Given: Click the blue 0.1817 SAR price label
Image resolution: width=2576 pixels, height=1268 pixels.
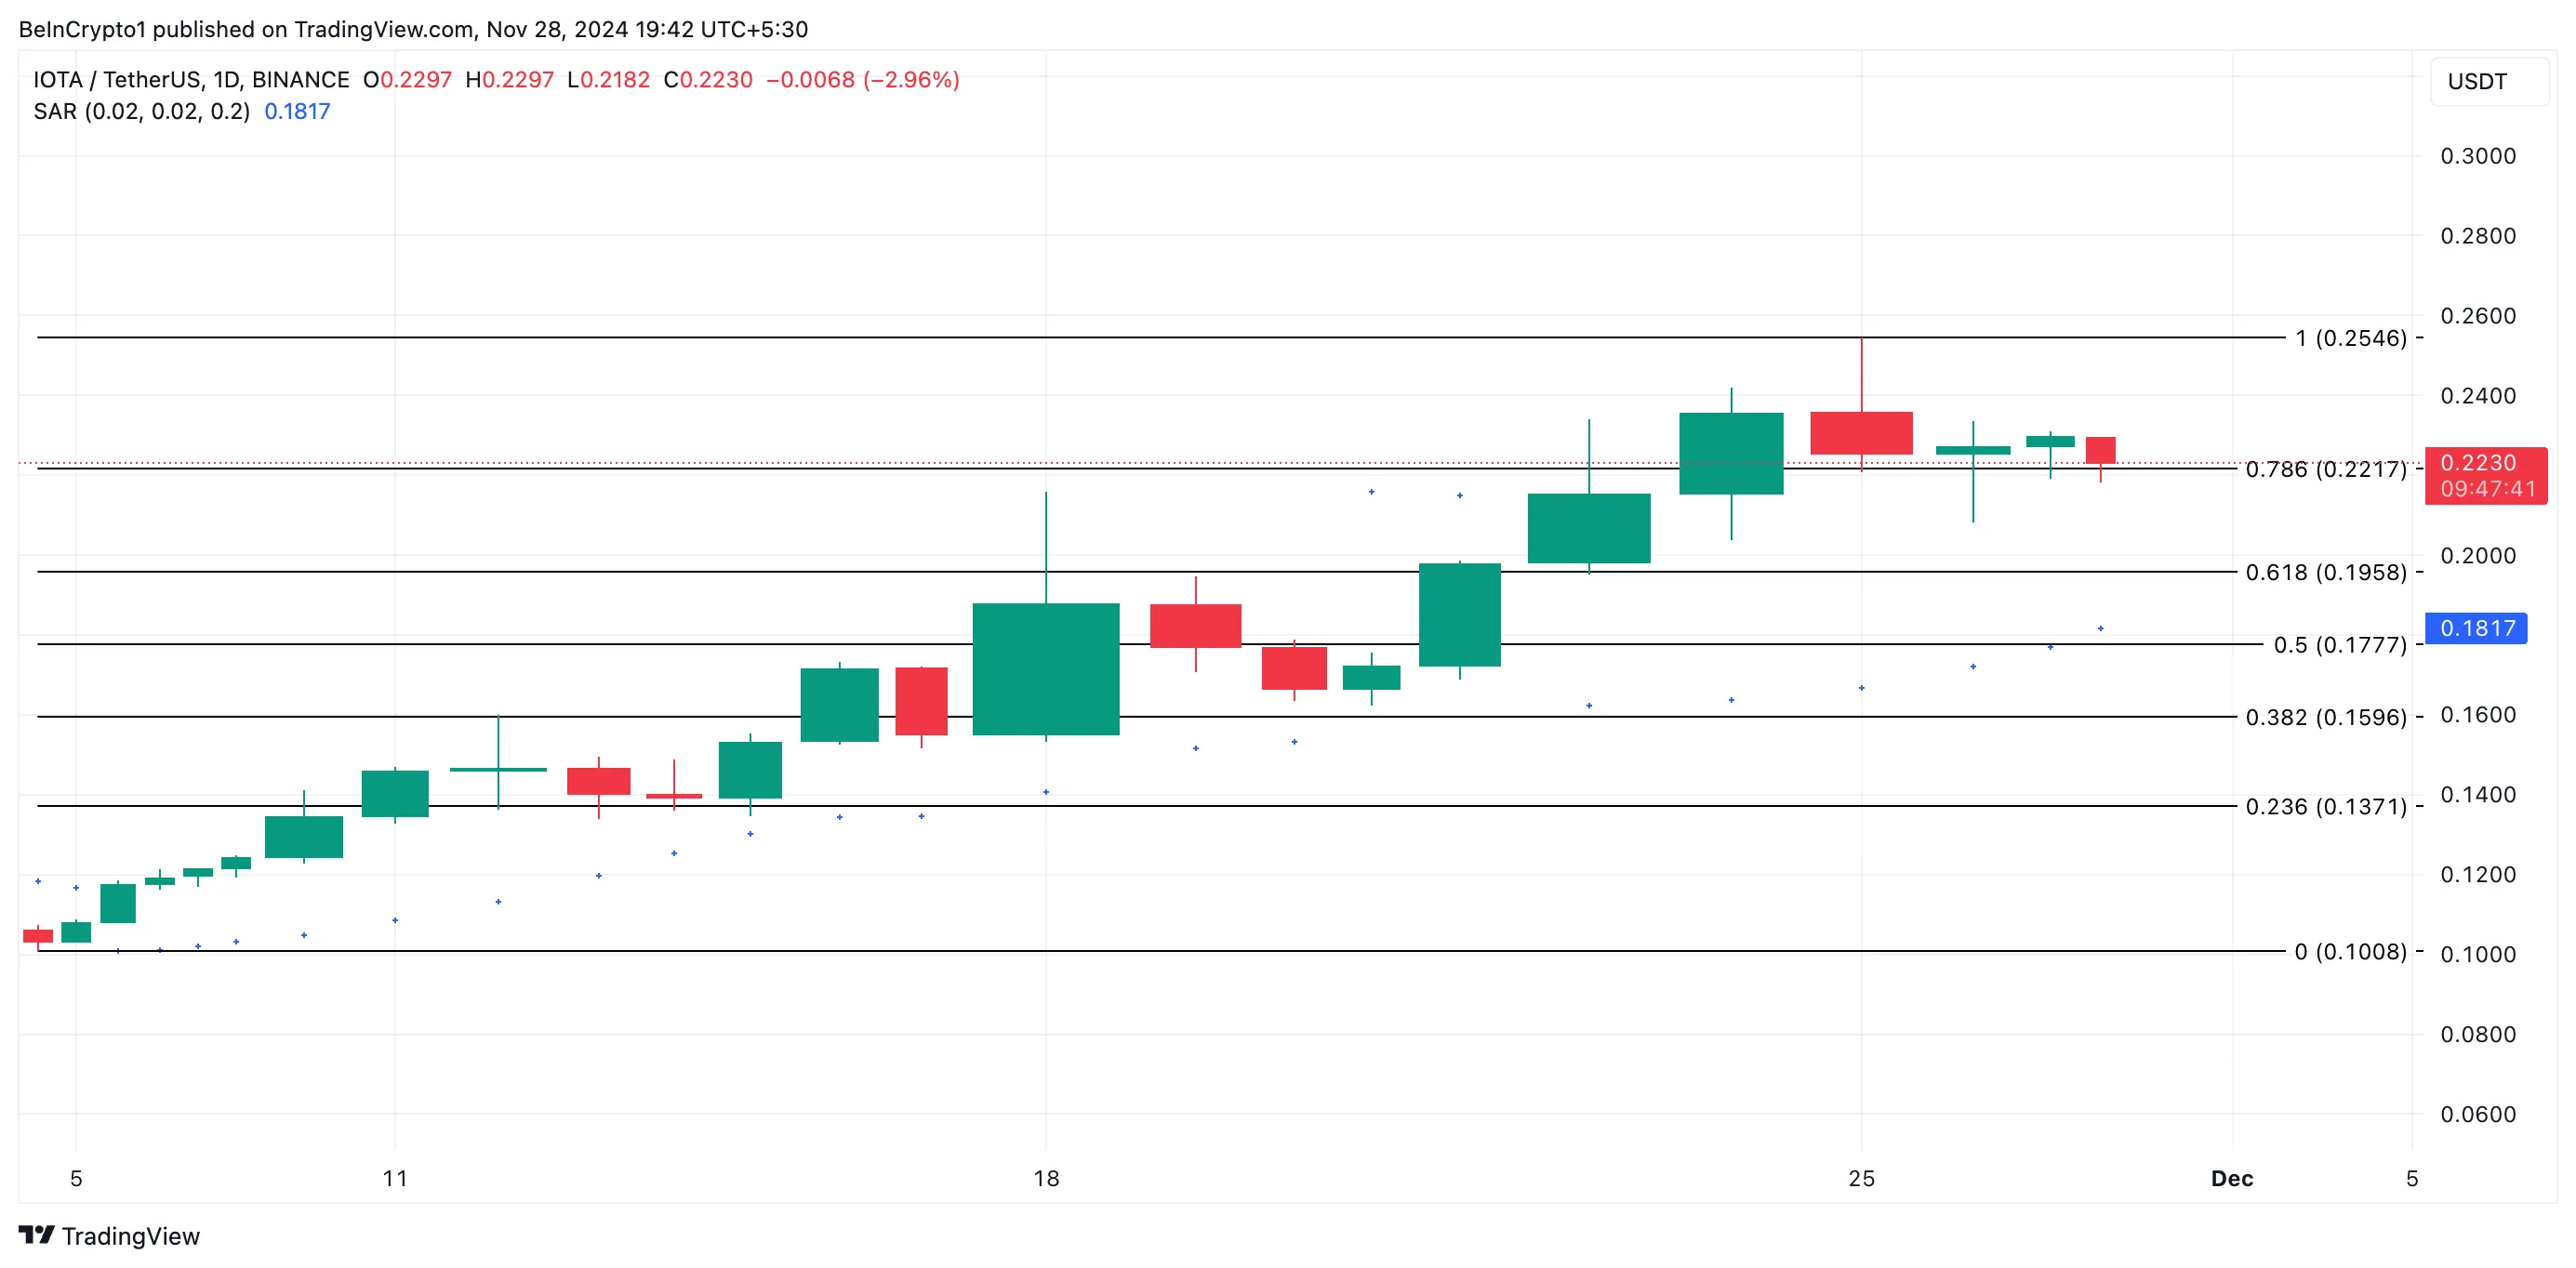Looking at the screenshot, I should (x=2476, y=628).
